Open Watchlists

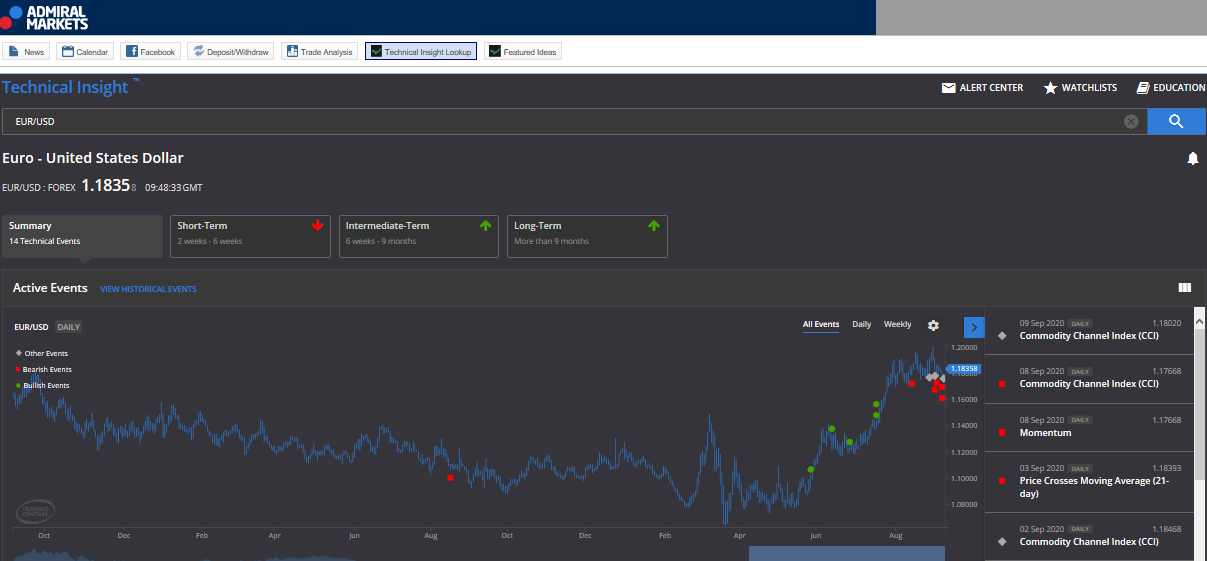click(x=1080, y=88)
